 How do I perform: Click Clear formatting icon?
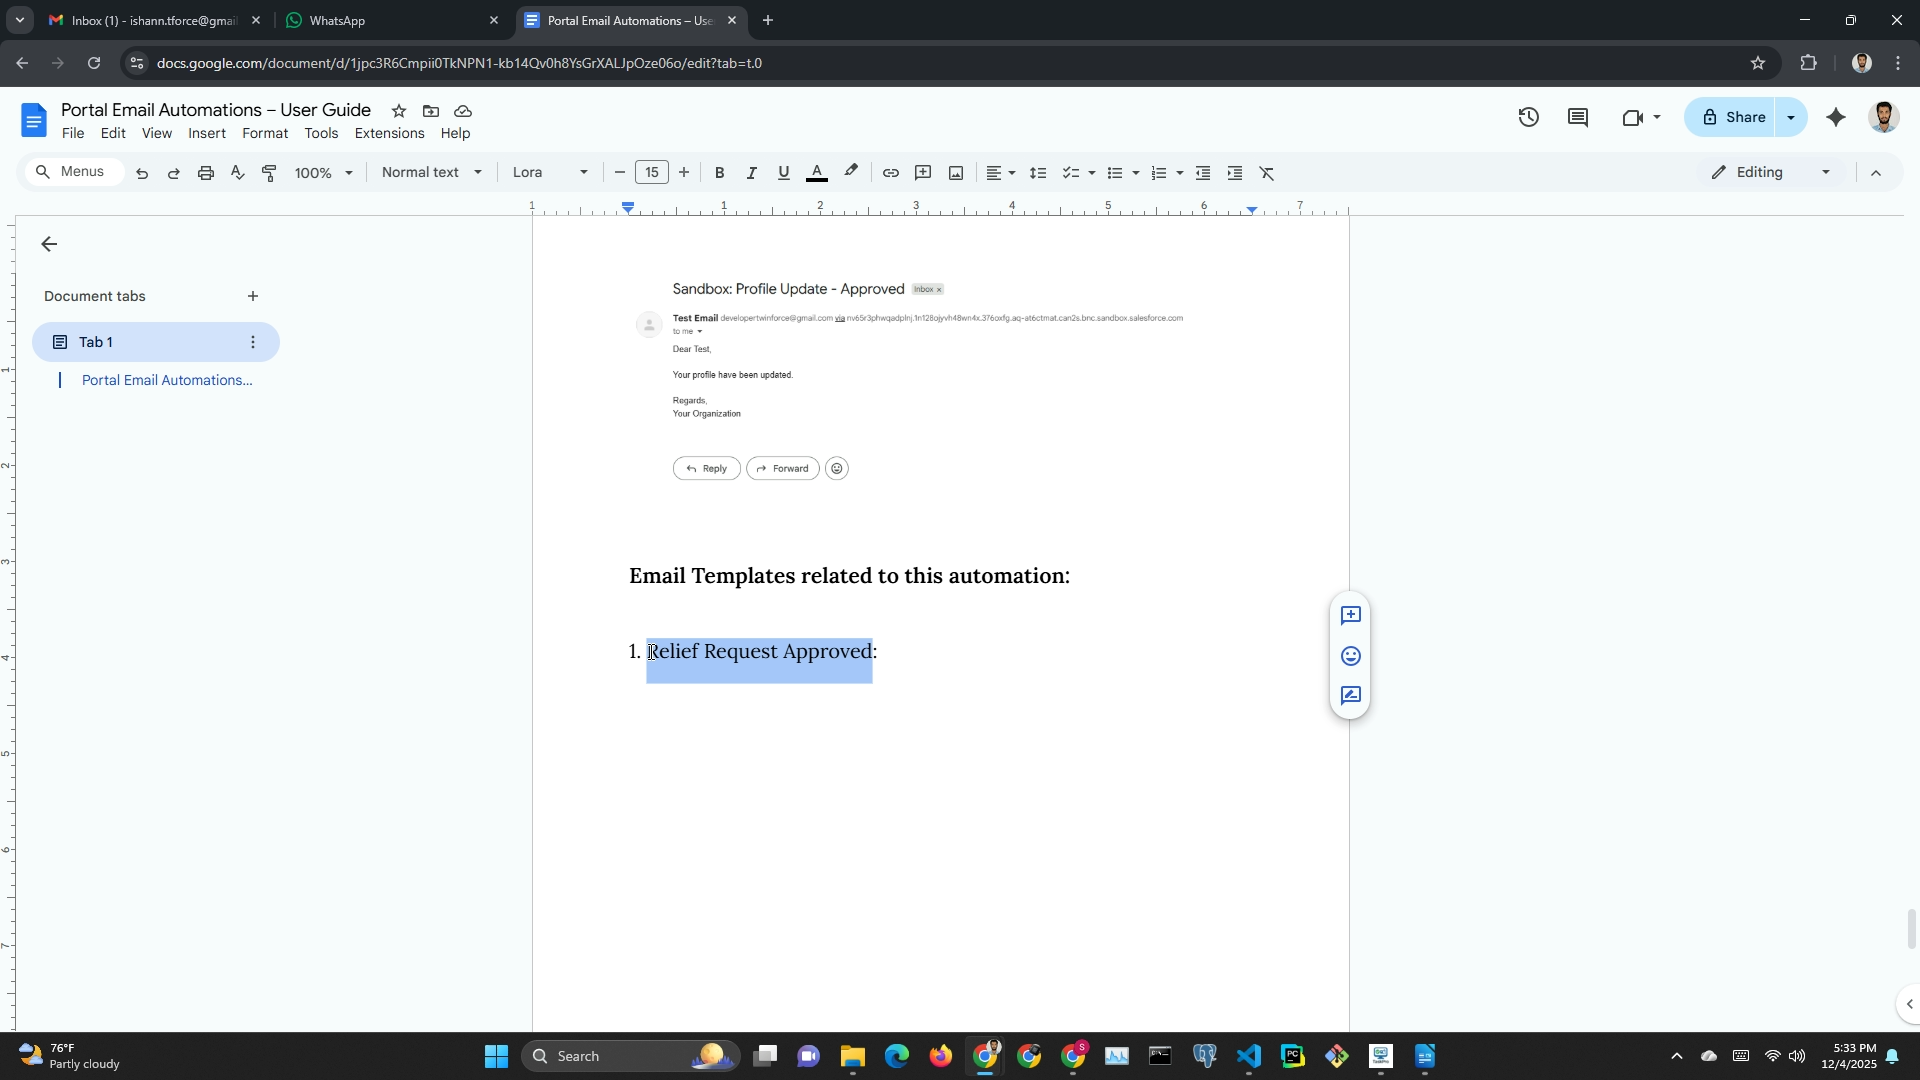pyautogui.click(x=1267, y=173)
